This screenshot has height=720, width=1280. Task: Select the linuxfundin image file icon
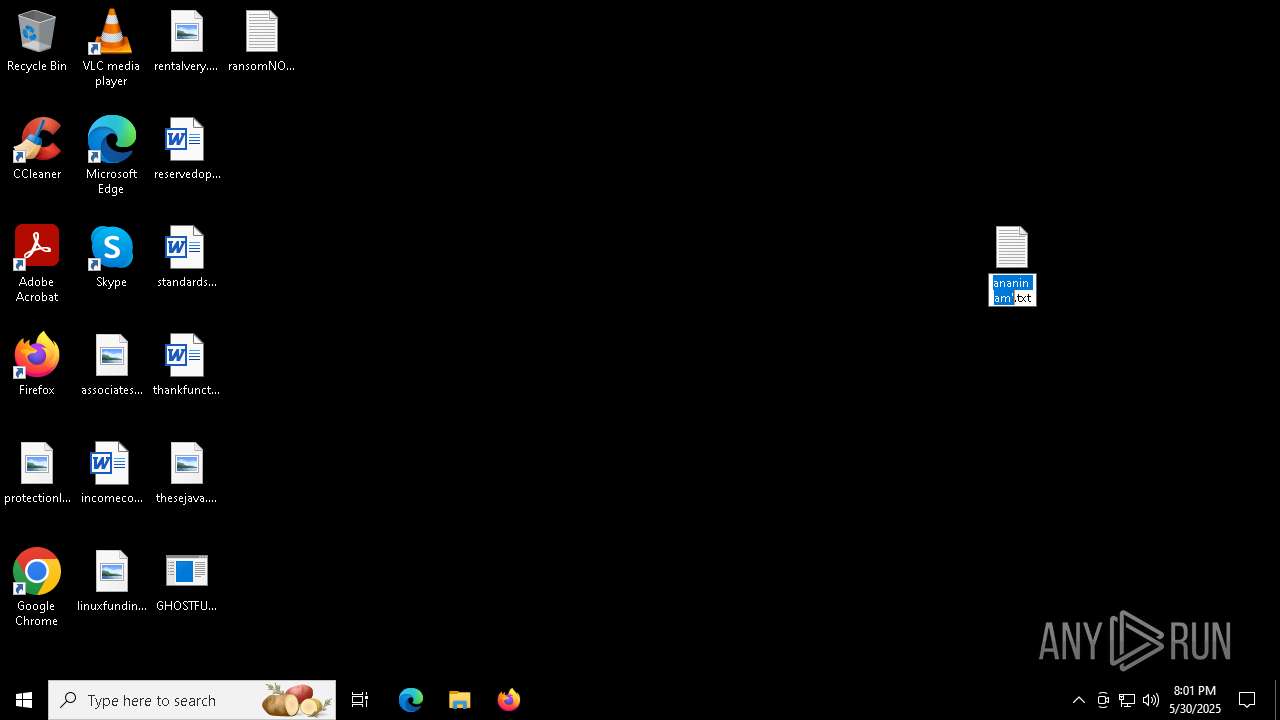click(111, 582)
